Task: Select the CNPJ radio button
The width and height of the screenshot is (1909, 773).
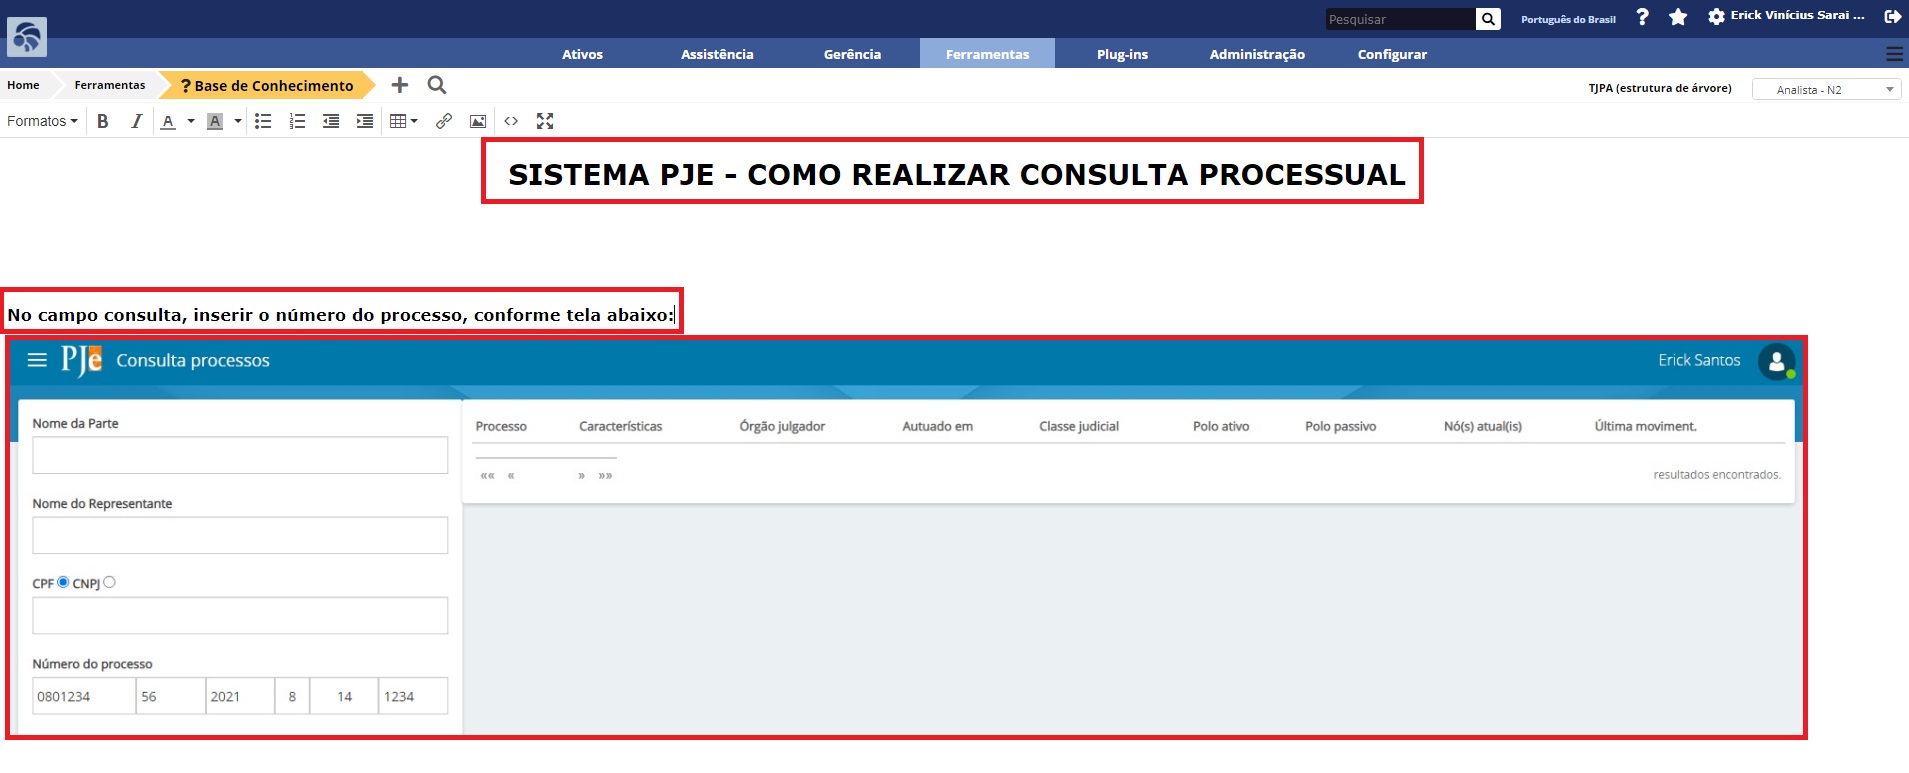Action: click(109, 582)
